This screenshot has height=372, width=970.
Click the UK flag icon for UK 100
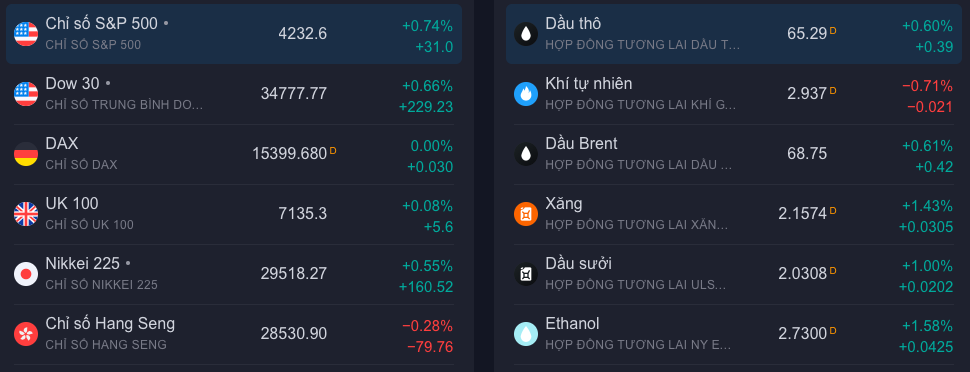(26, 214)
